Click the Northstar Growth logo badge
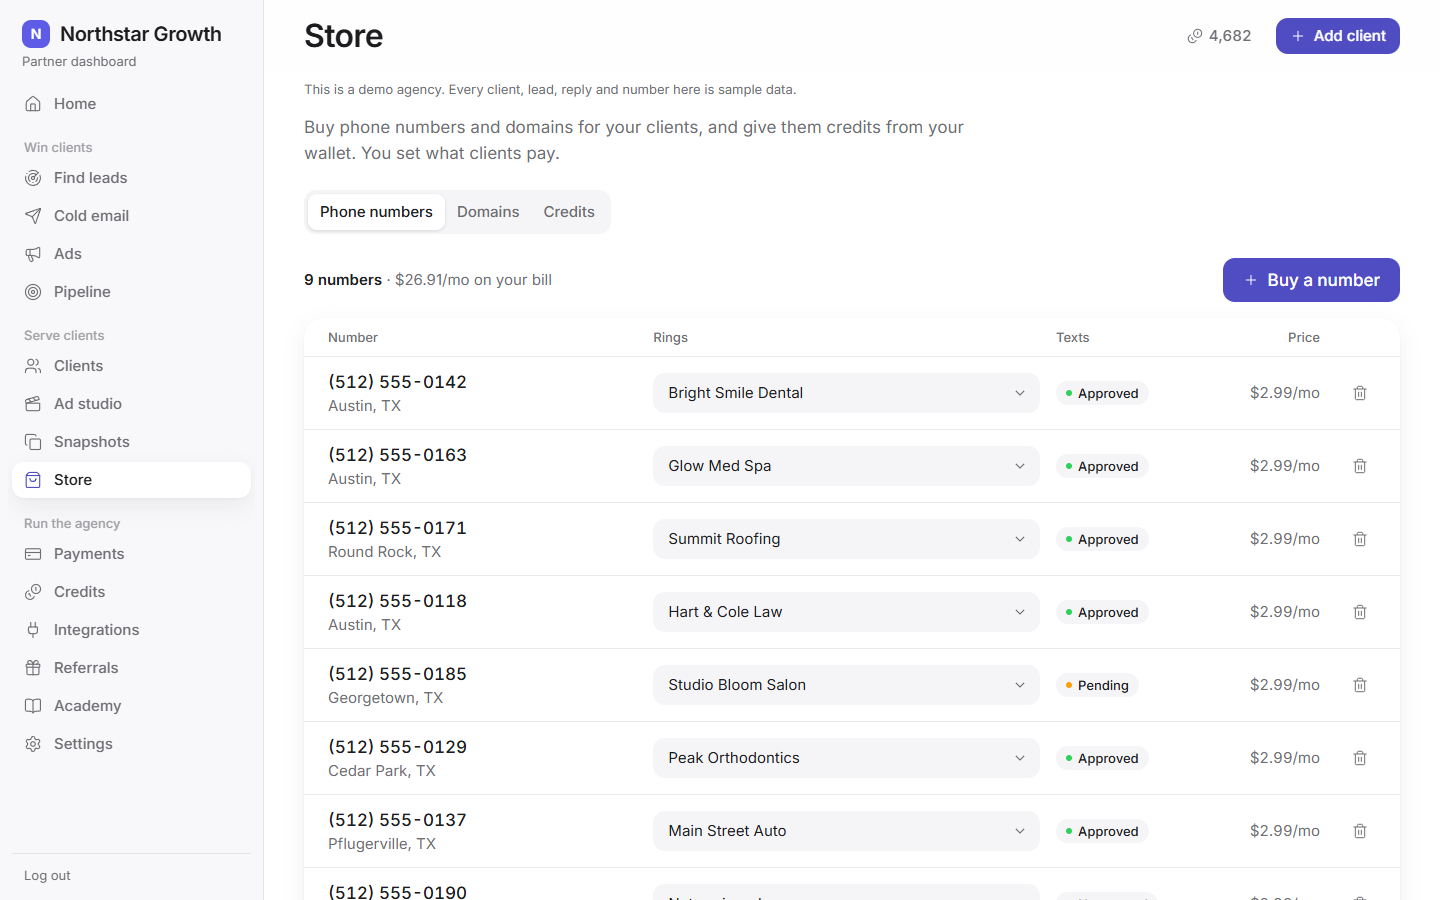 (x=36, y=34)
